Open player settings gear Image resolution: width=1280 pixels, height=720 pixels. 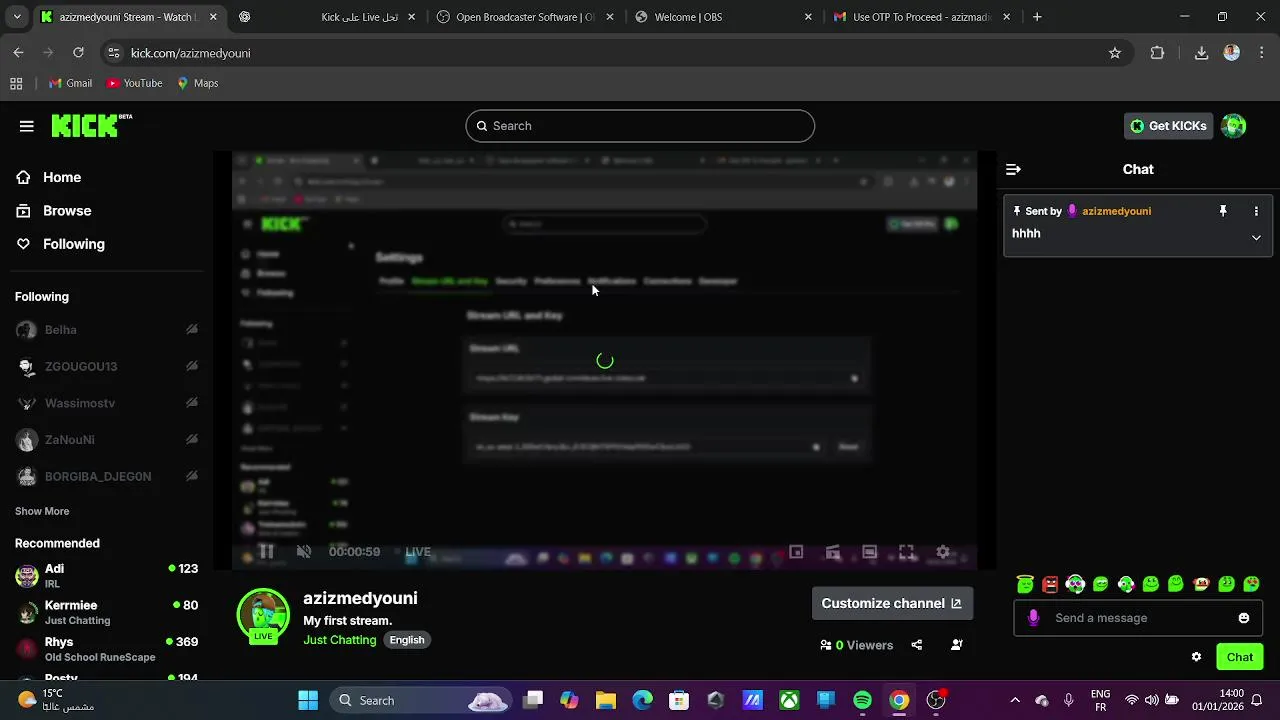[x=943, y=552]
